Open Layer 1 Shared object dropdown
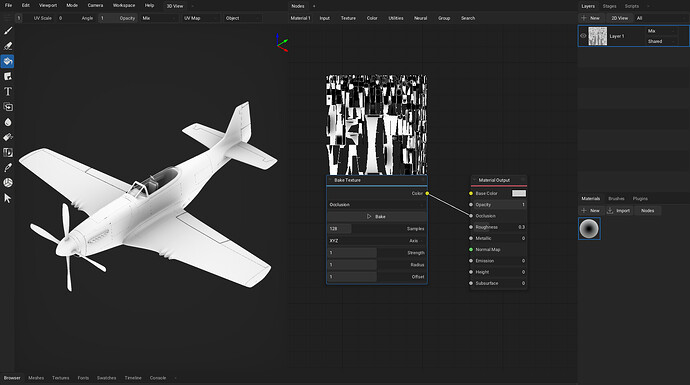Viewport: 690px width, 385px height. tap(661, 41)
